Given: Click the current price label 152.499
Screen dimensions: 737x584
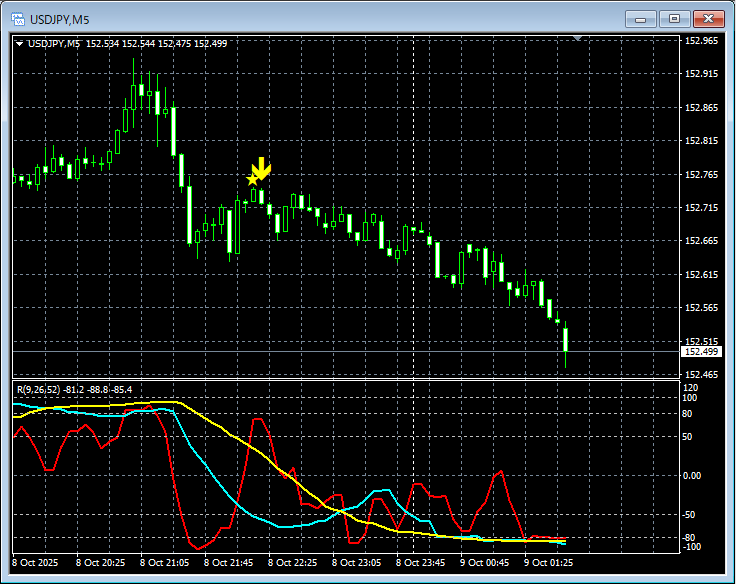Looking at the screenshot, I should (699, 351).
